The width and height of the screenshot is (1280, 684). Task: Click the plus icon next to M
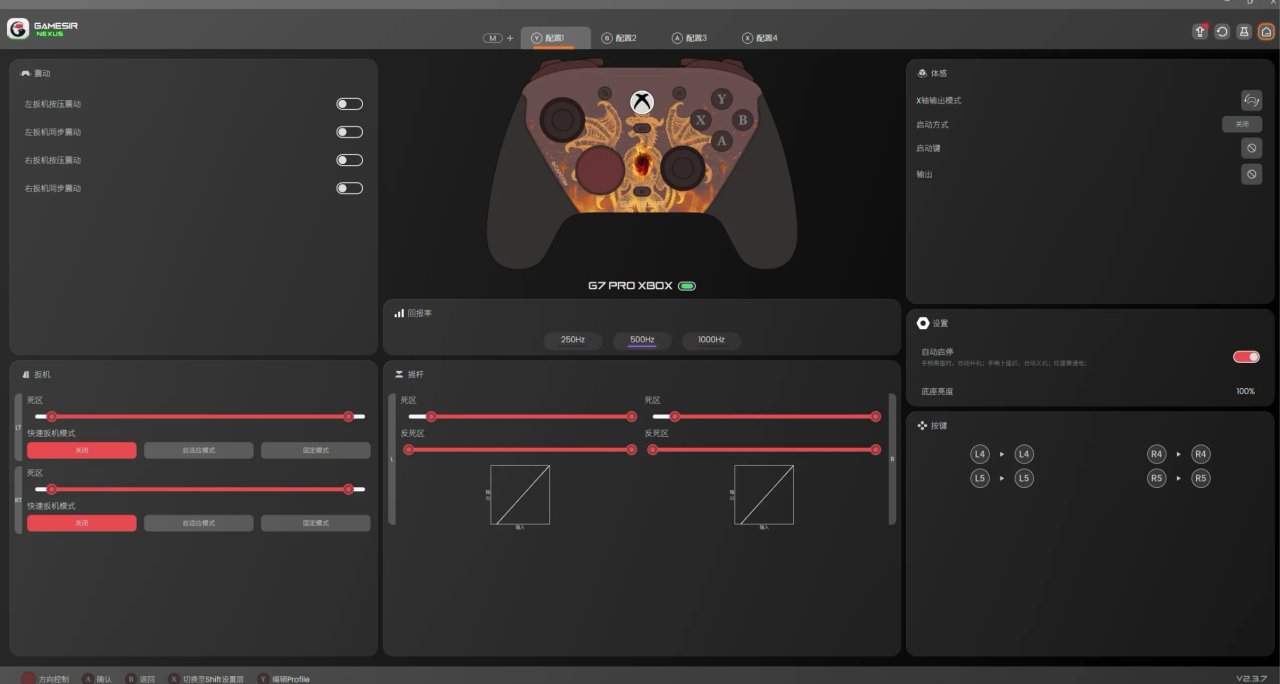[x=510, y=38]
